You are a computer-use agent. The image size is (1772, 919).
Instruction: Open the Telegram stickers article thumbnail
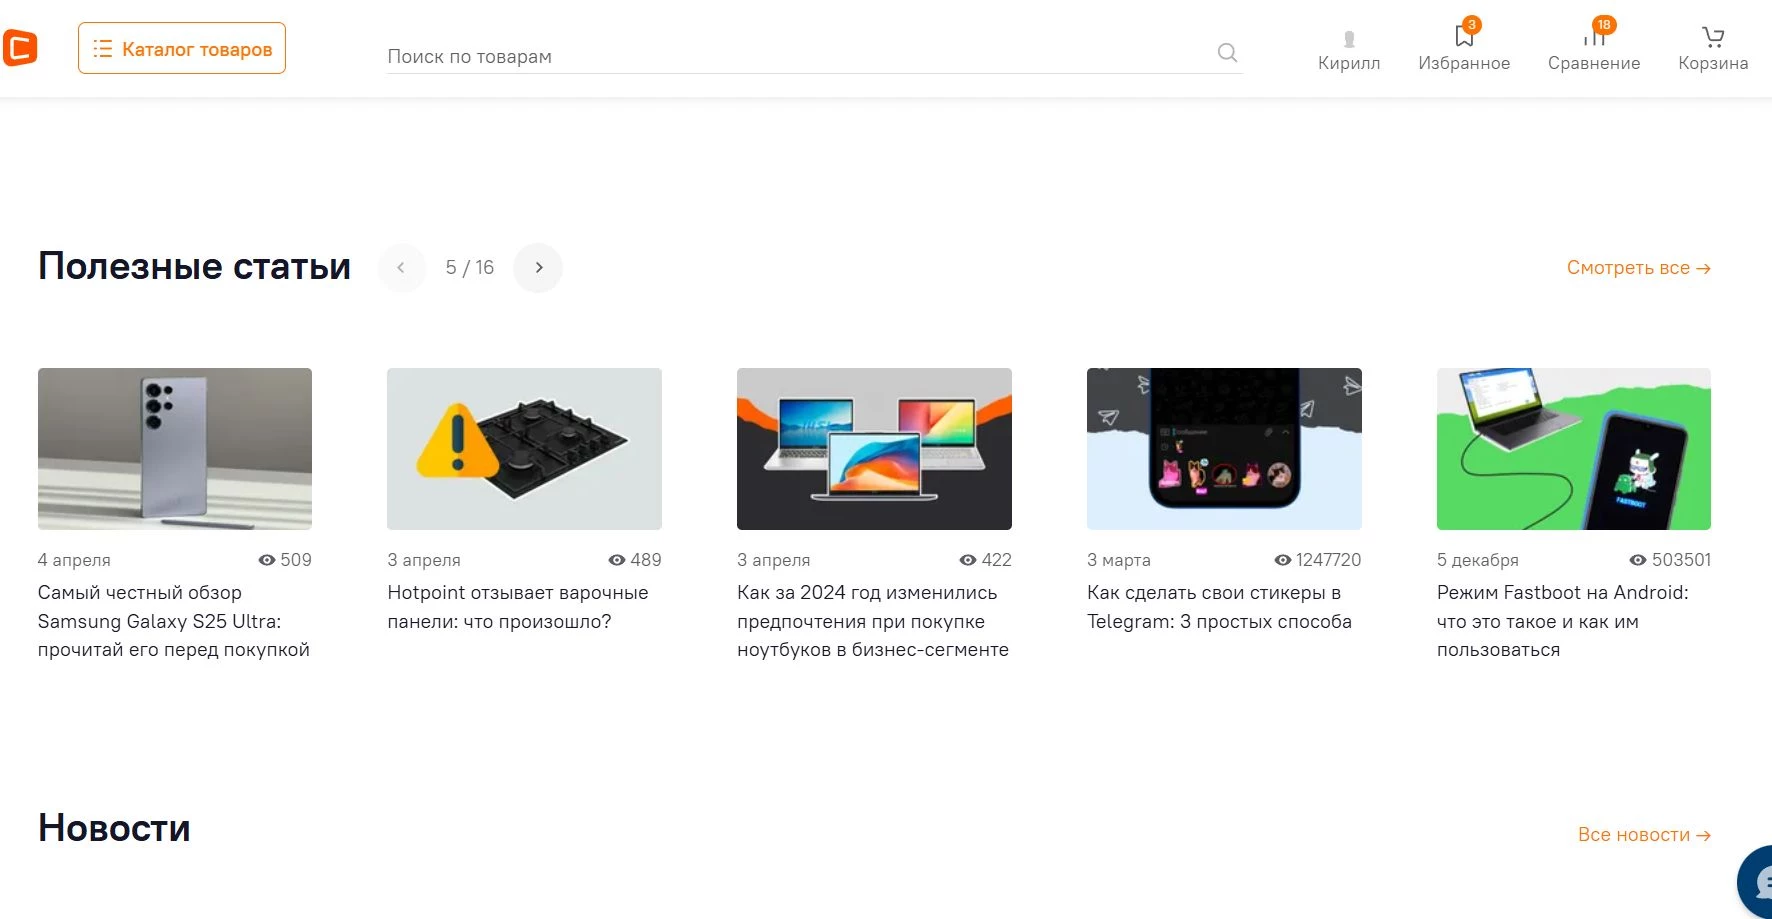pyautogui.click(x=1224, y=449)
